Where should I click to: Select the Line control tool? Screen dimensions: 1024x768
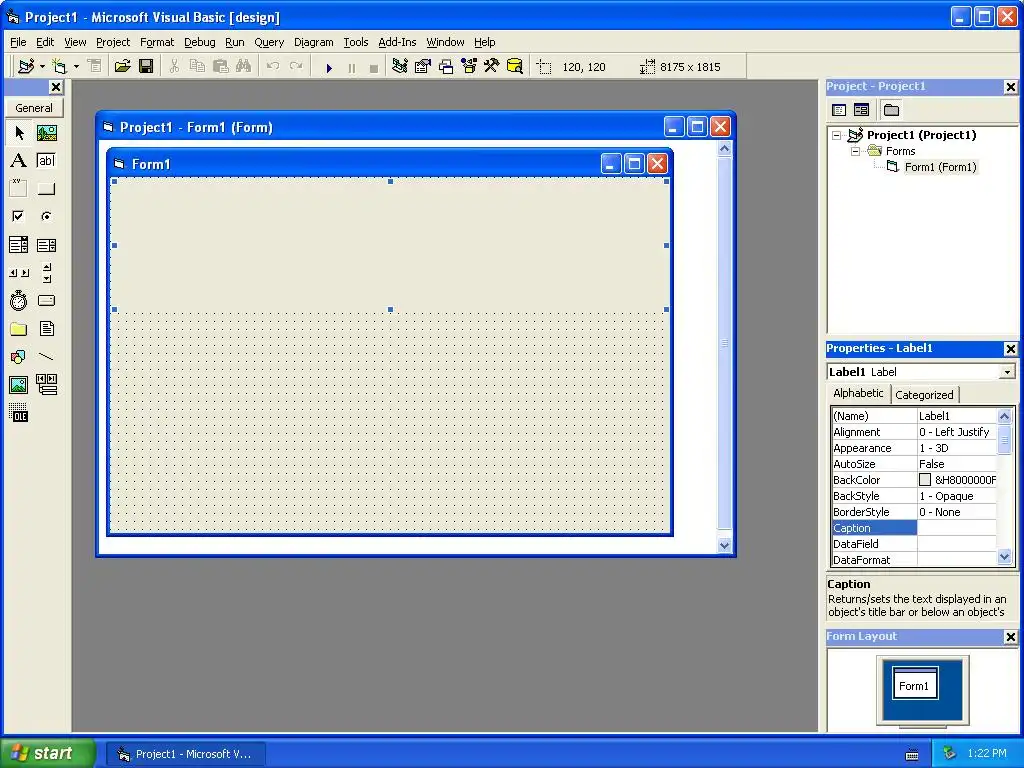[x=46, y=357]
